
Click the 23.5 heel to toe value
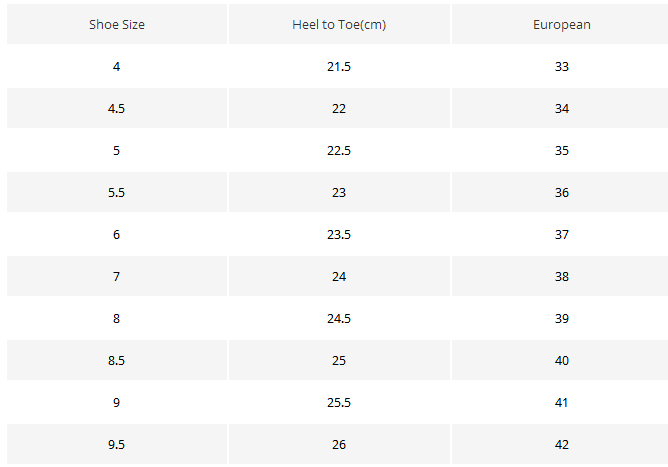pos(339,234)
